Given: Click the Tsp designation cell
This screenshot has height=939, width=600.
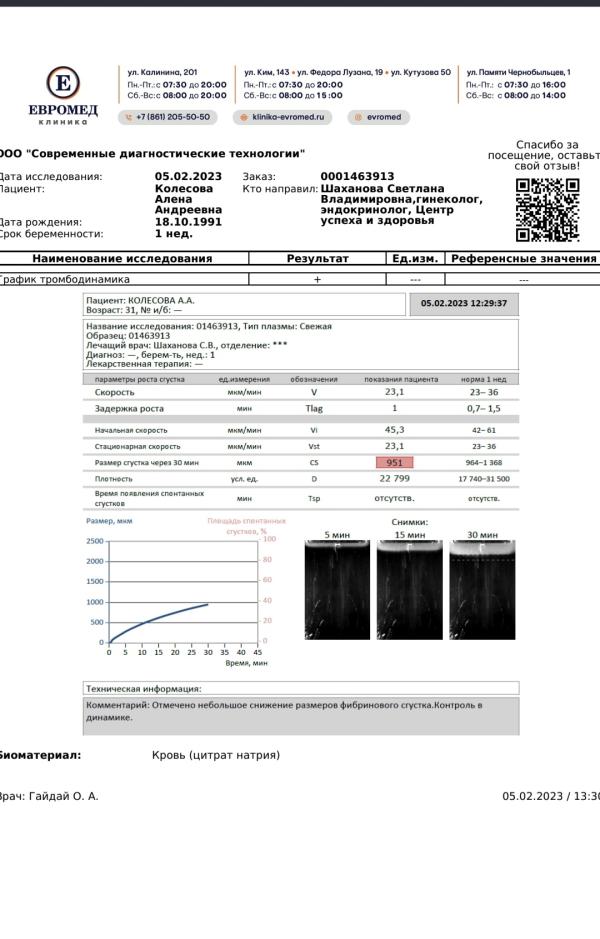Looking at the screenshot, I should (314, 498).
